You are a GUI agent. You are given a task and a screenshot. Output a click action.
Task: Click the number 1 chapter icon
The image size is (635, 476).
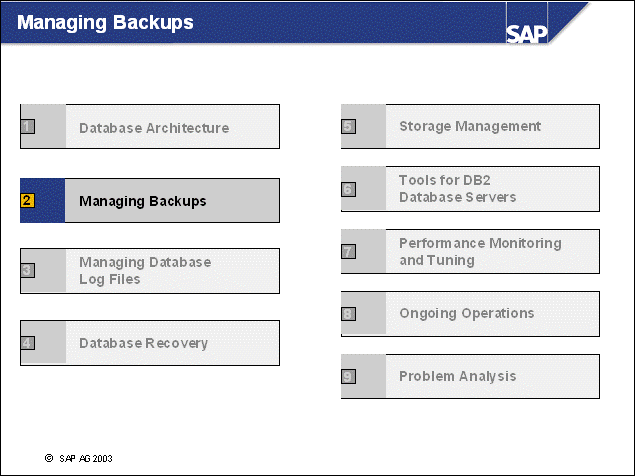point(27,127)
